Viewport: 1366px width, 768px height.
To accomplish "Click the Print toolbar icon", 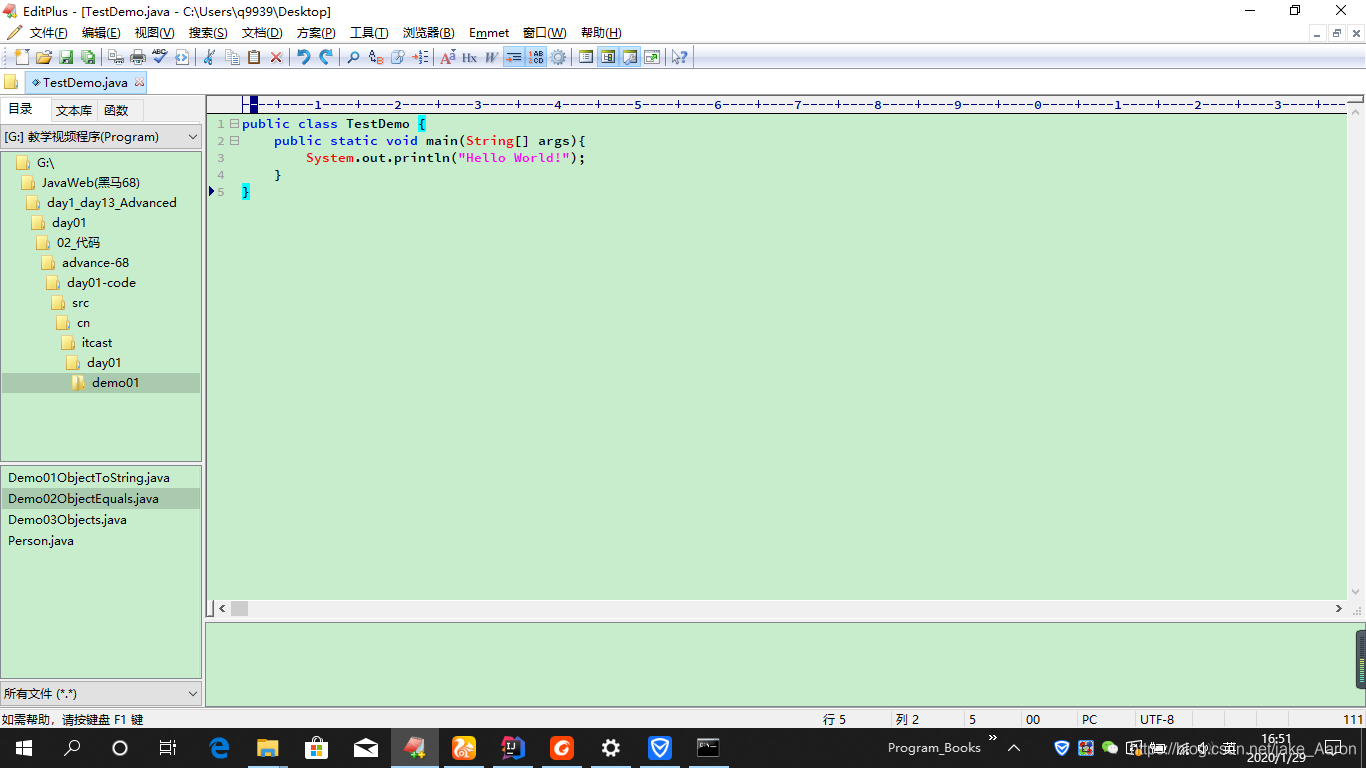I will 138,57.
